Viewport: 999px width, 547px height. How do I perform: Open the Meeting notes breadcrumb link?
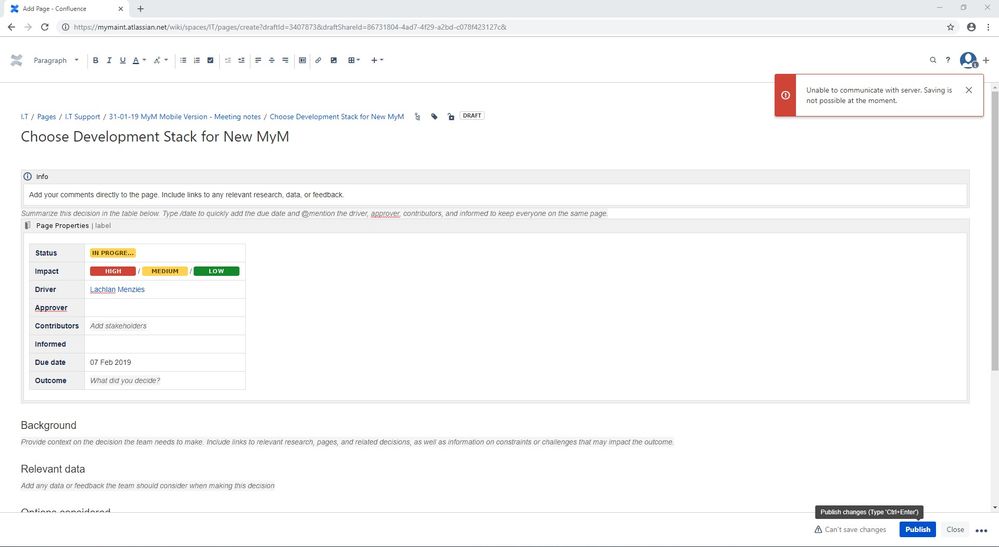(185, 117)
